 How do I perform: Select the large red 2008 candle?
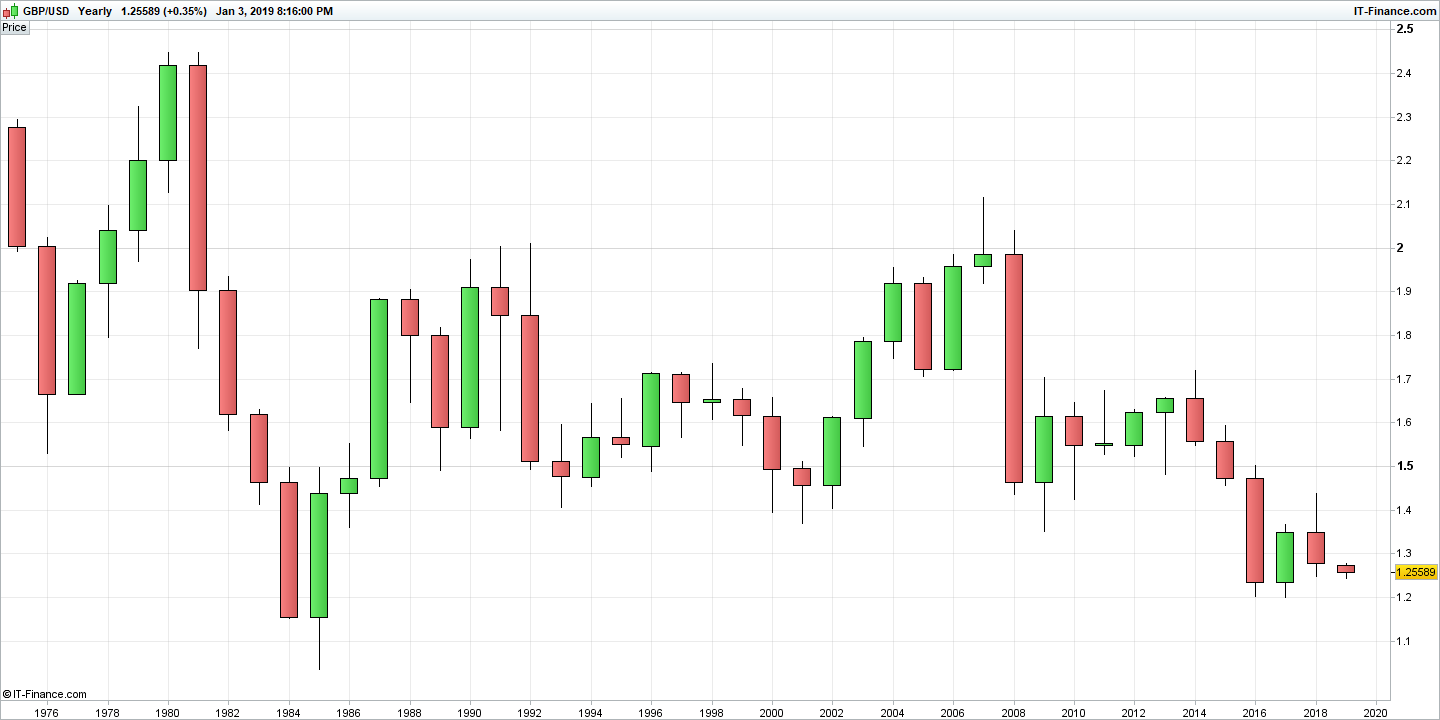(x=1013, y=368)
